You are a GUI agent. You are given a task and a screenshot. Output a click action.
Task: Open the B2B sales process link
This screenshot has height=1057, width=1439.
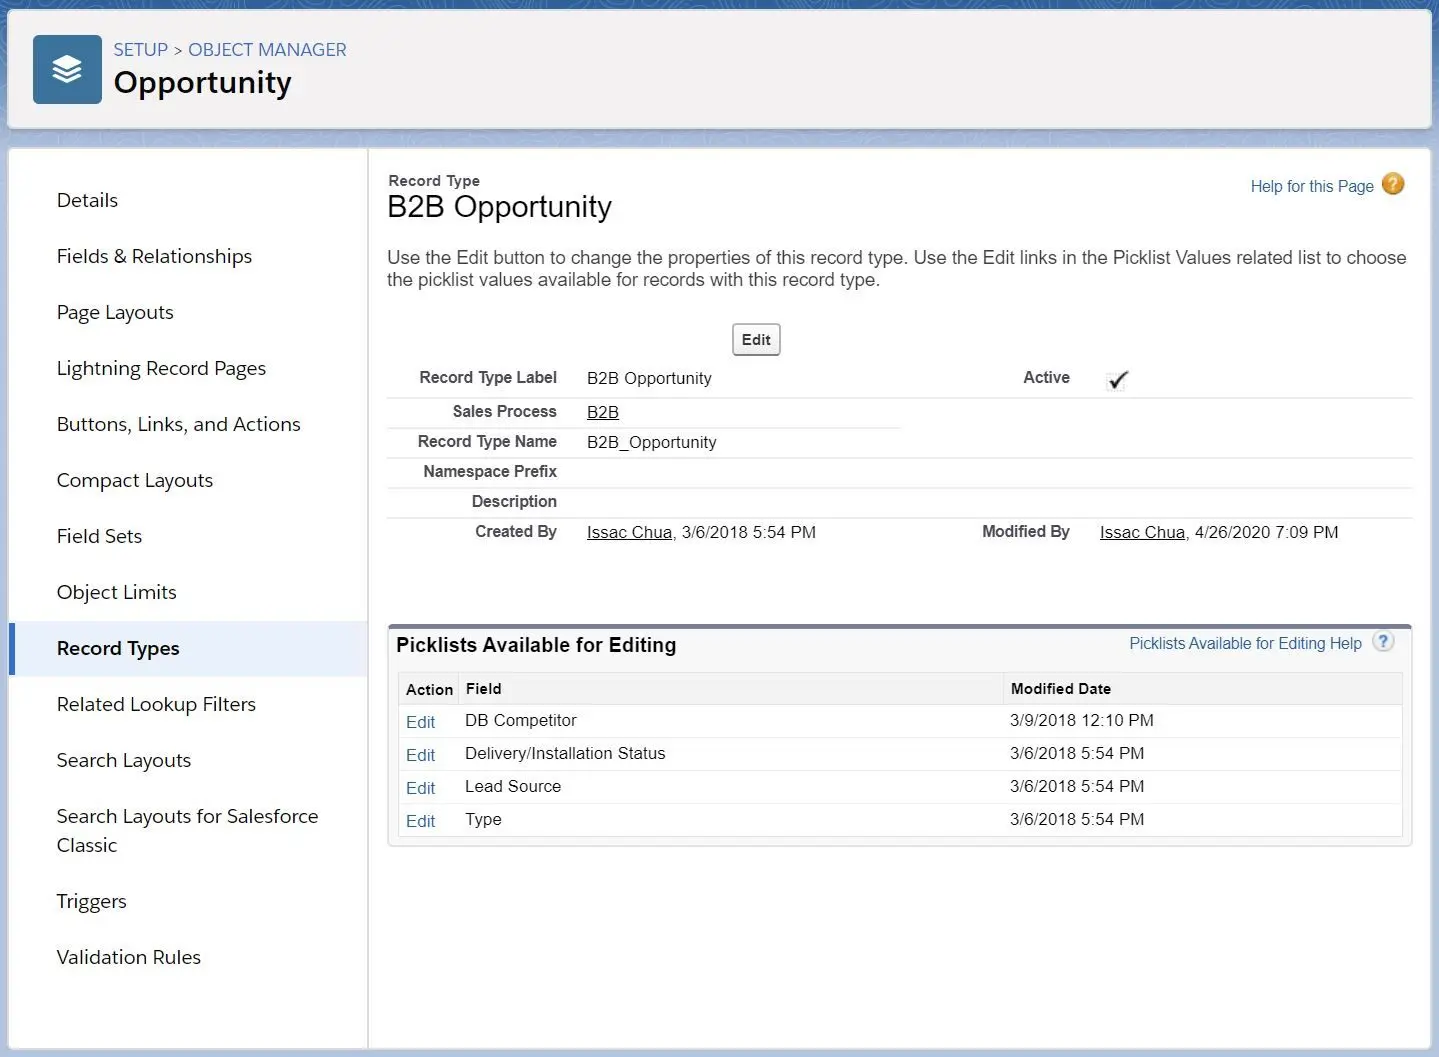coord(602,412)
